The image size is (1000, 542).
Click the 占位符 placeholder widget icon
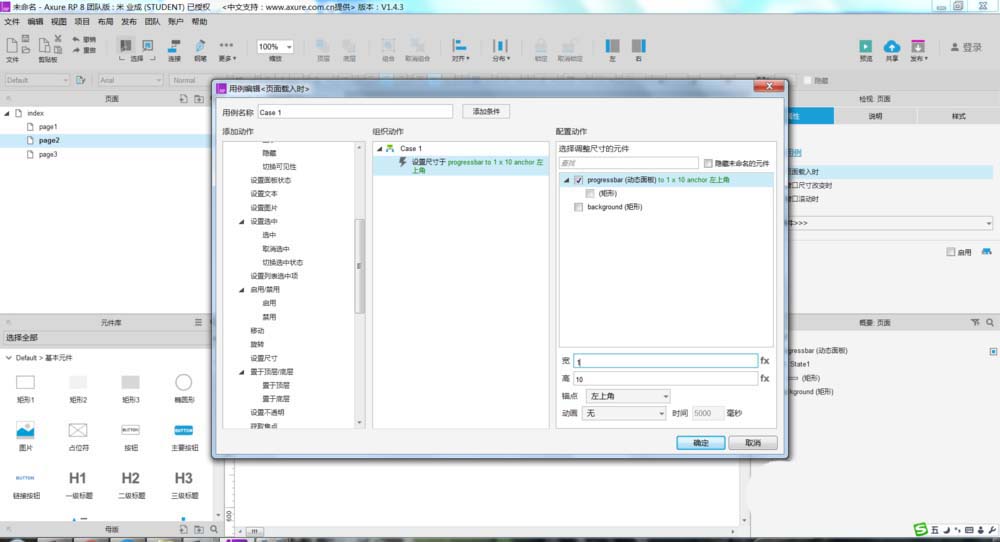78,430
